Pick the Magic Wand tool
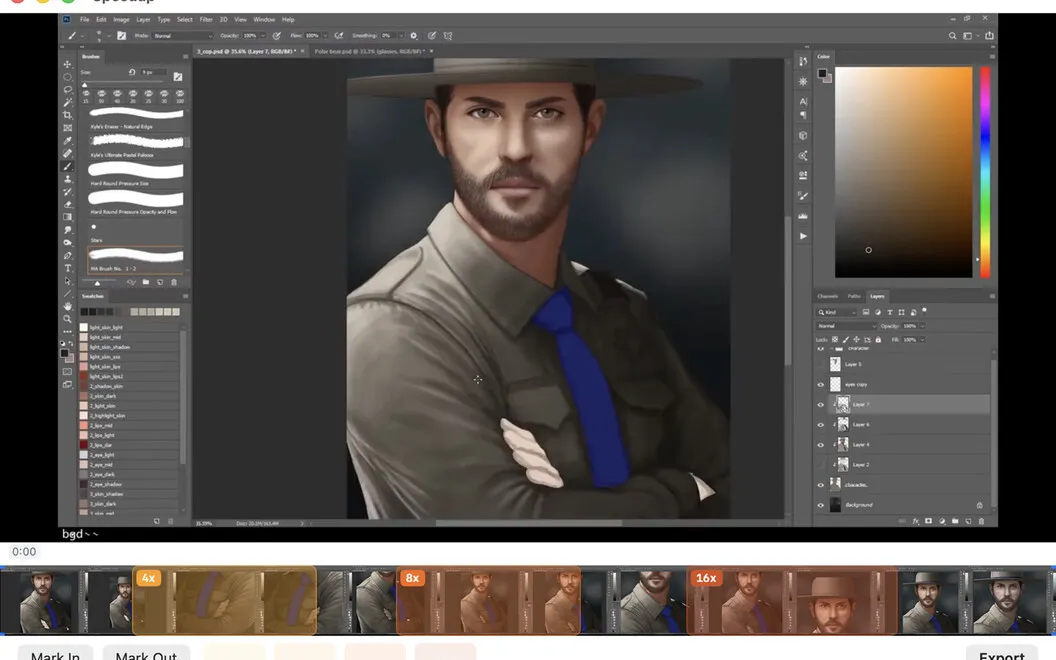1056x660 pixels. pos(67,102)
